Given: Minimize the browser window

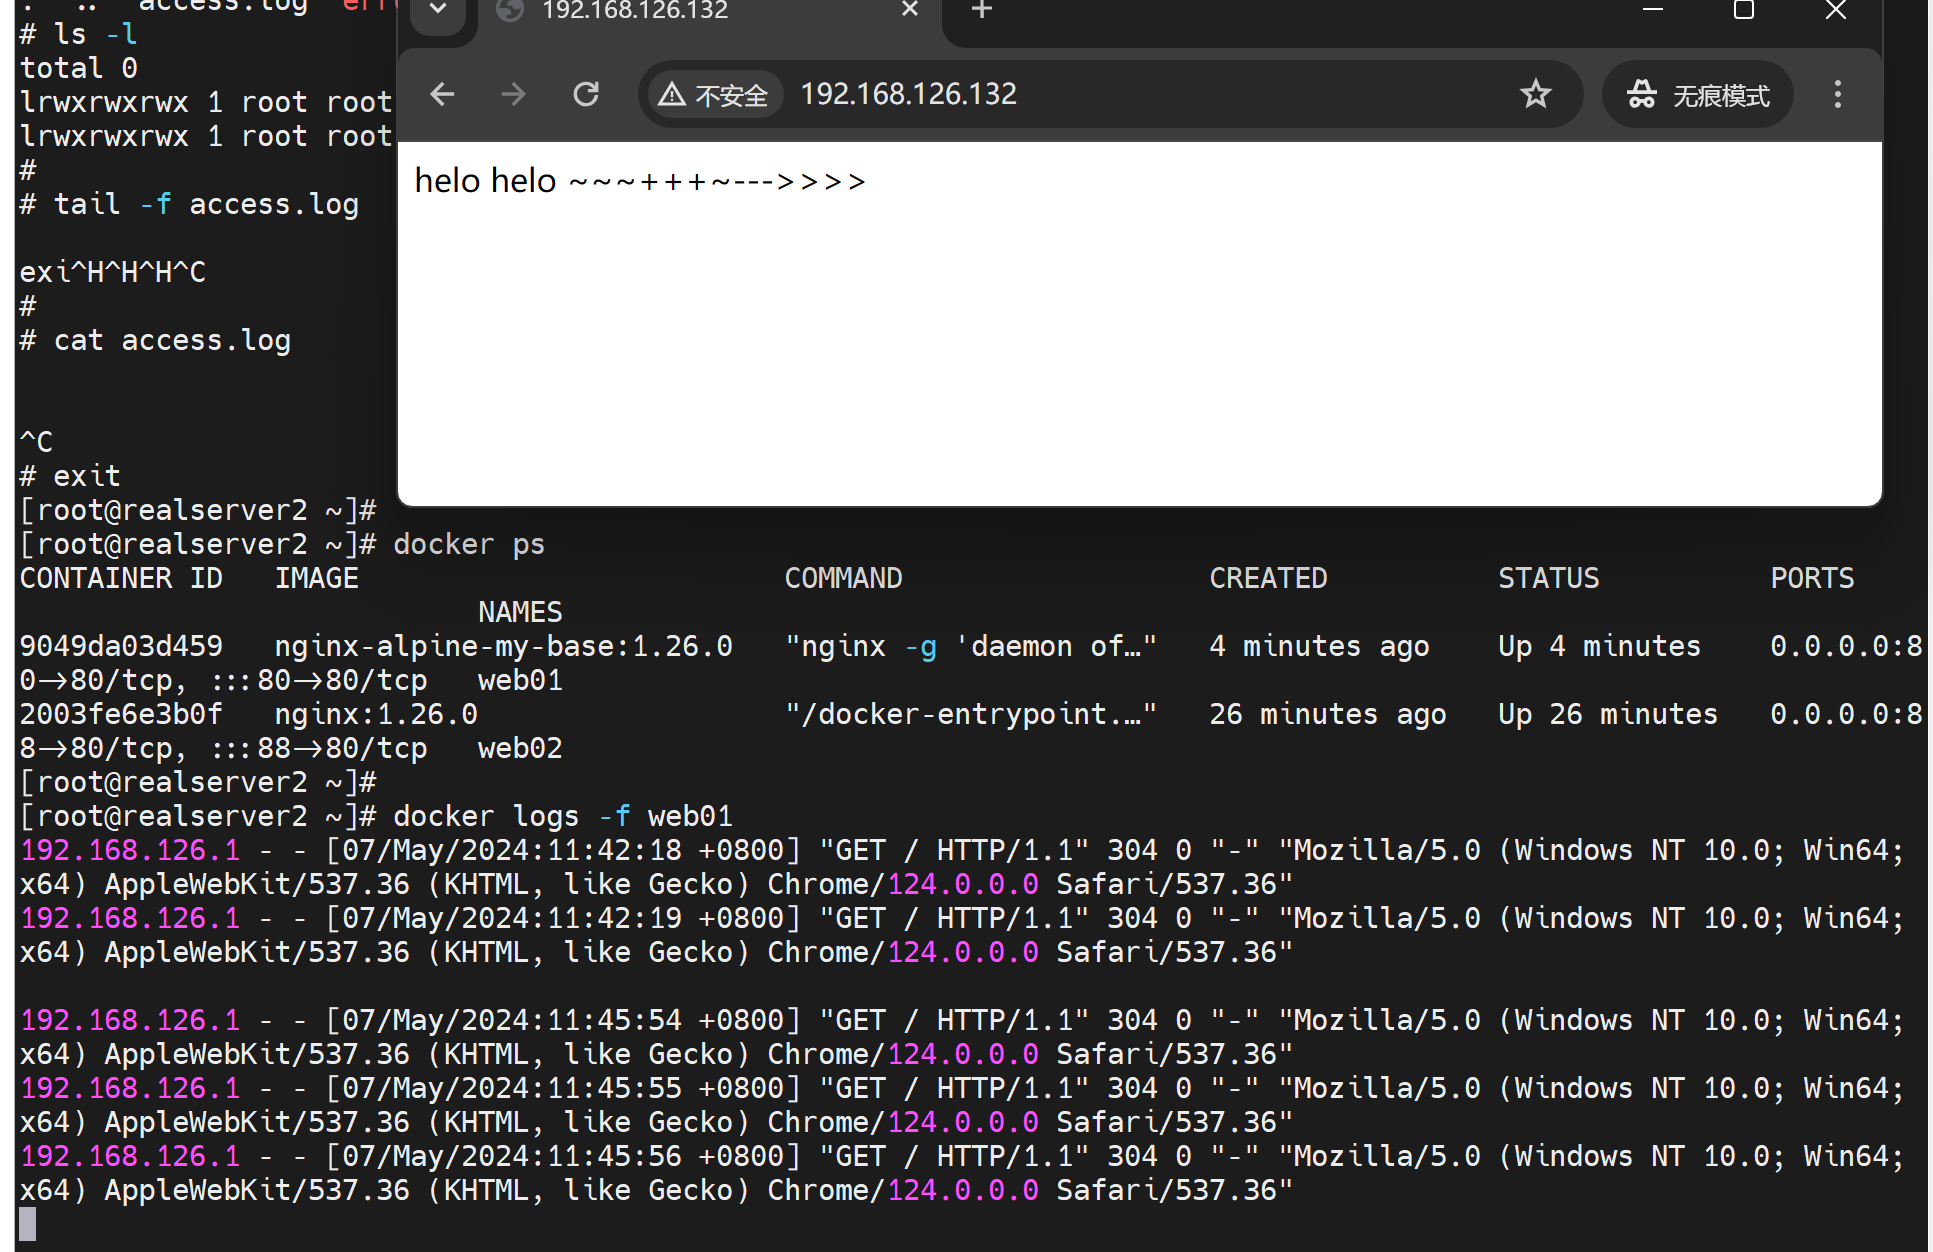Looking at the screenshot, I should coord(1652,10).
